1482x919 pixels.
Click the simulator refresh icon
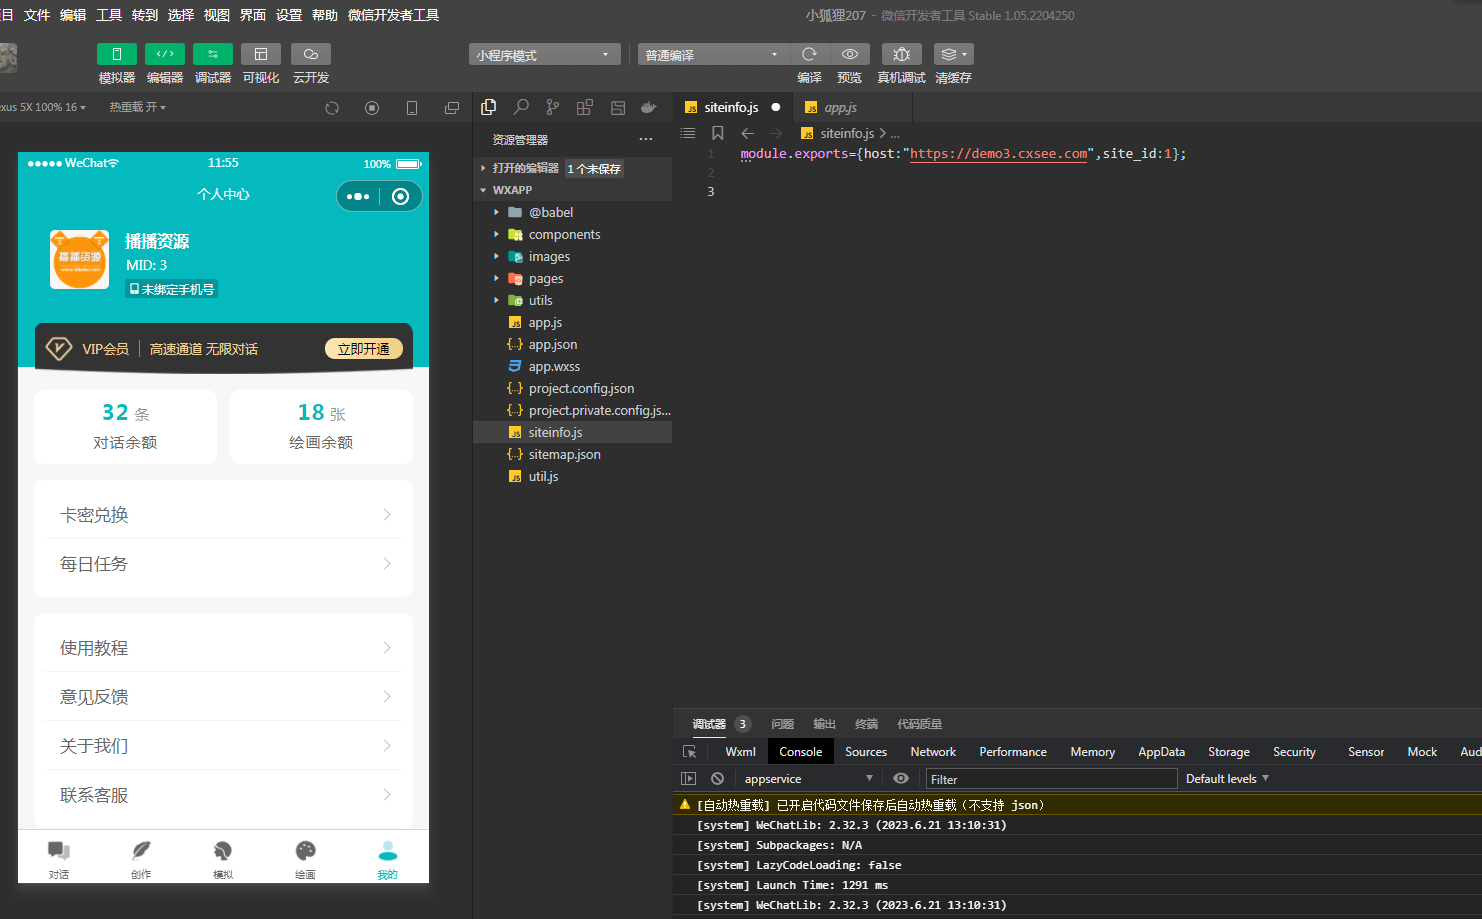click(332, 108)
